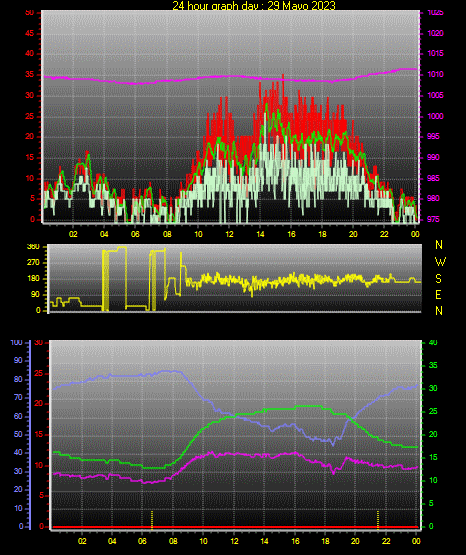
Task: Click the 18 hour label under bottom chart
Action: point(325,541)
